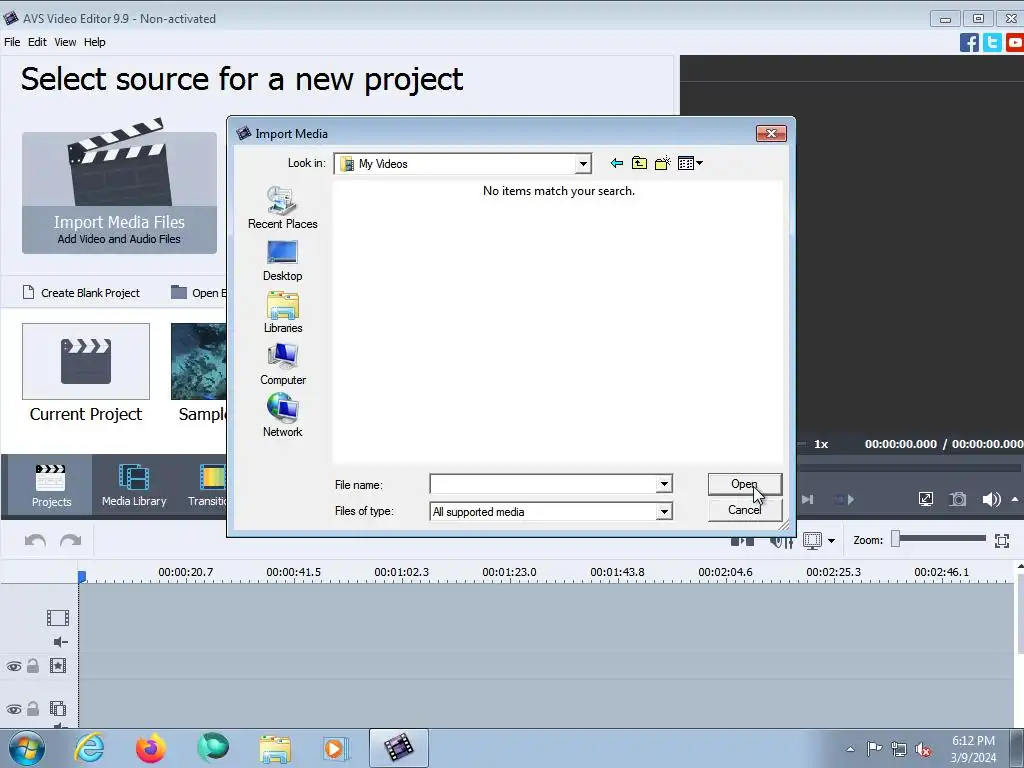The image size is (1024, 768).
Task: Click the video effects track star icon
Action: pyautogui.click(x=57, y=665)
